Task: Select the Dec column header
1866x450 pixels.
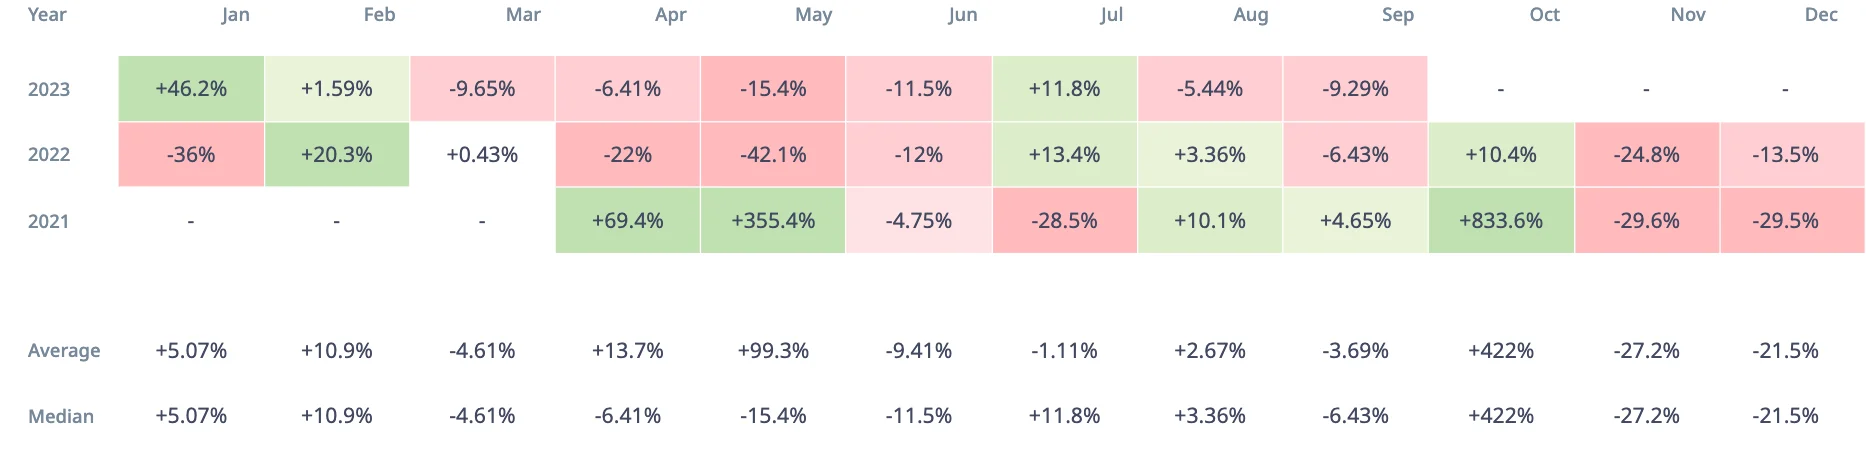Action: 1821,15
